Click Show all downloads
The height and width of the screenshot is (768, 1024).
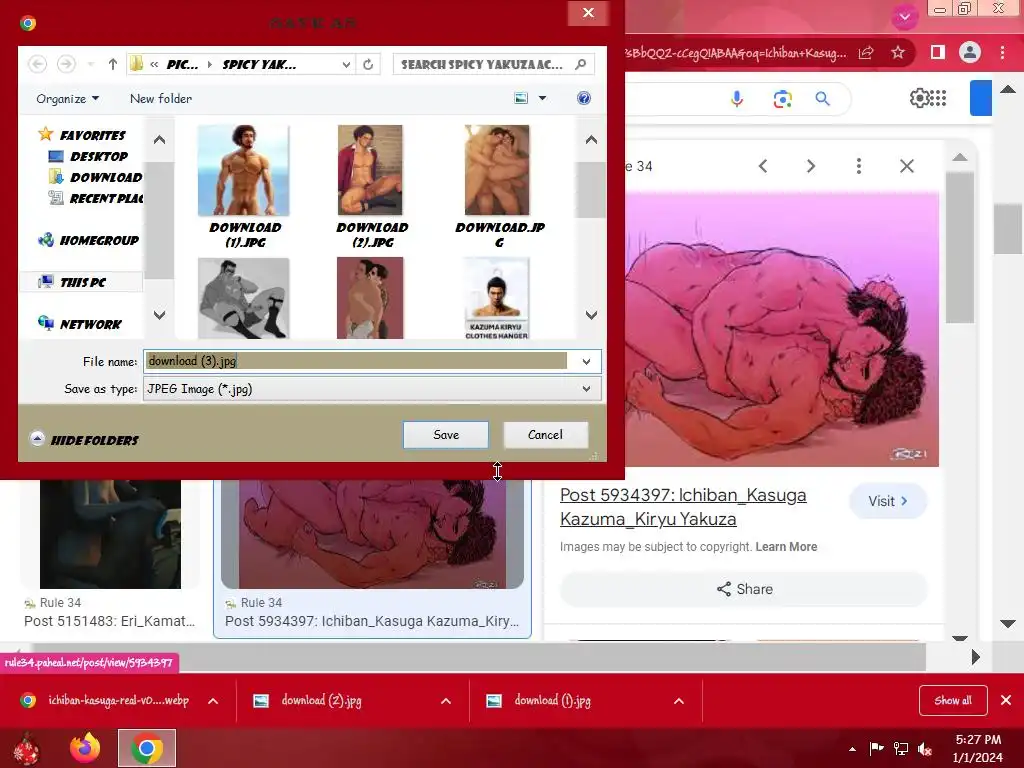click(x=953, y=701)
